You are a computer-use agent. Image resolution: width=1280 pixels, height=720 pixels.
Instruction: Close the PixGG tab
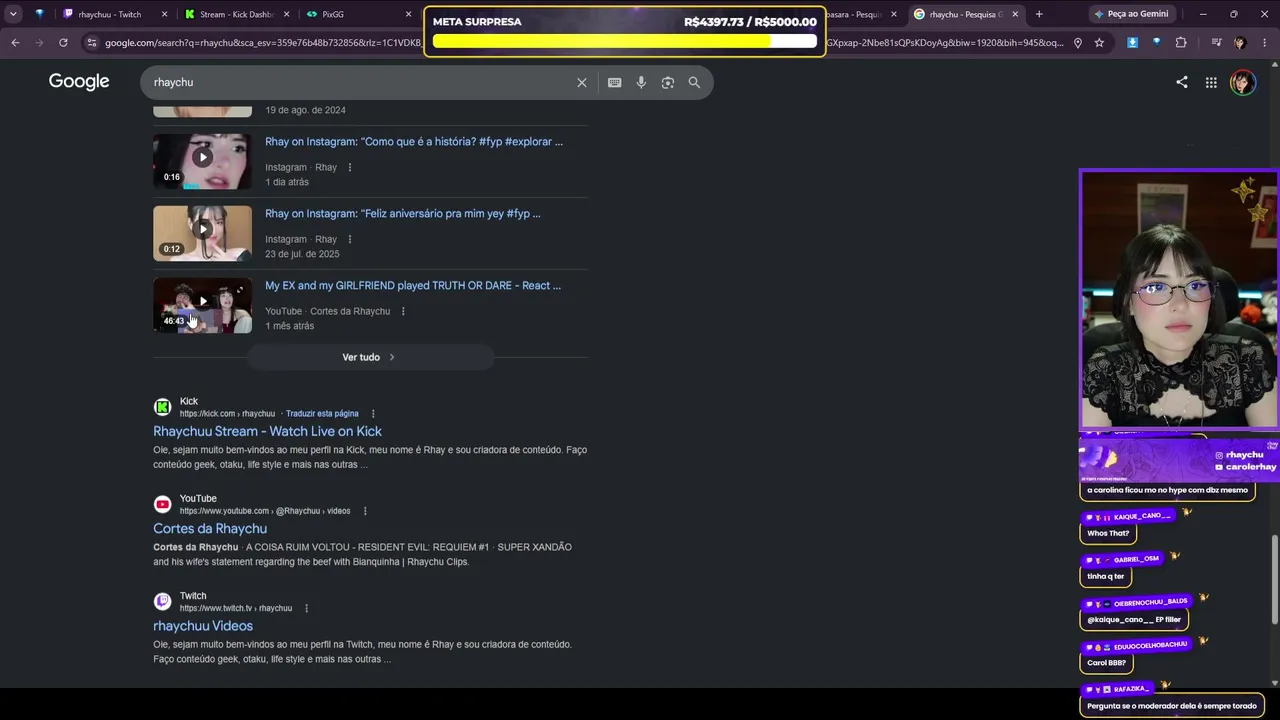(408, 14)
